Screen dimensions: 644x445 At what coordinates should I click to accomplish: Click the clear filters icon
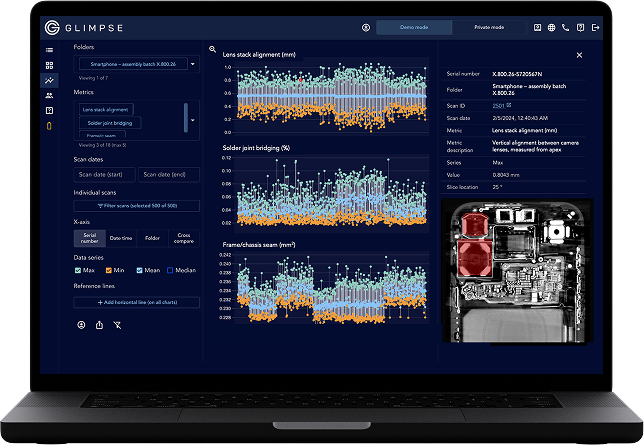coord(117,325)
